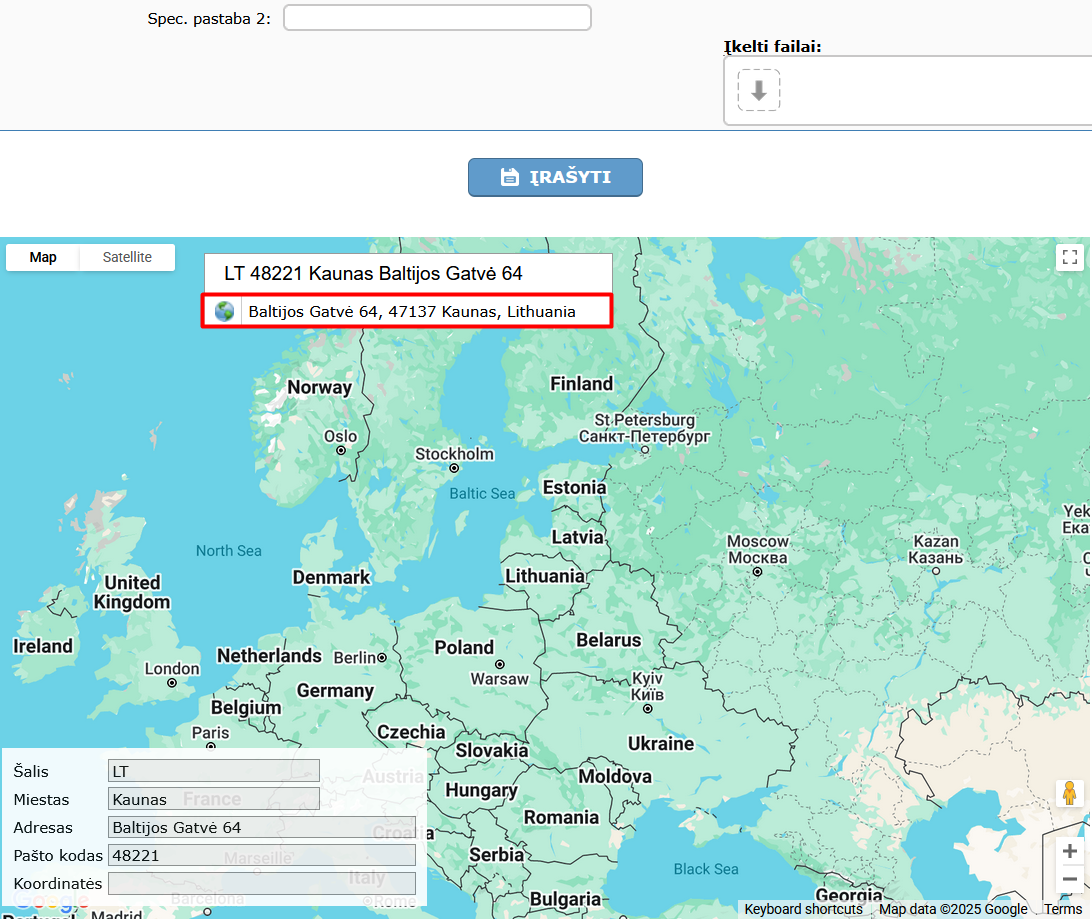Click the Romania label on the map
This screenshot has height=921, width=1092.
coord(561,817)
